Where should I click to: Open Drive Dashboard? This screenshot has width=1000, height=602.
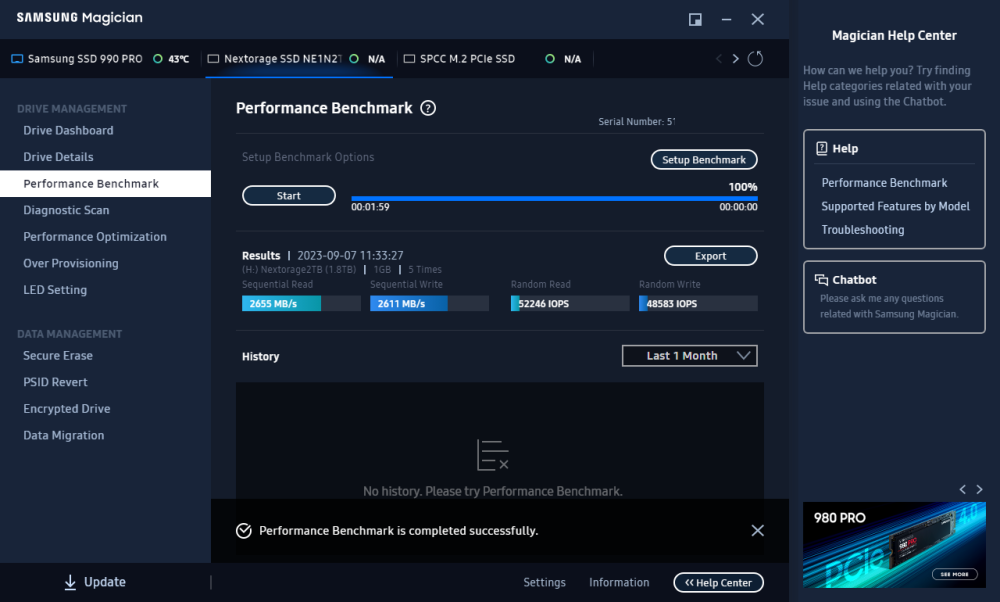point(68,130)
